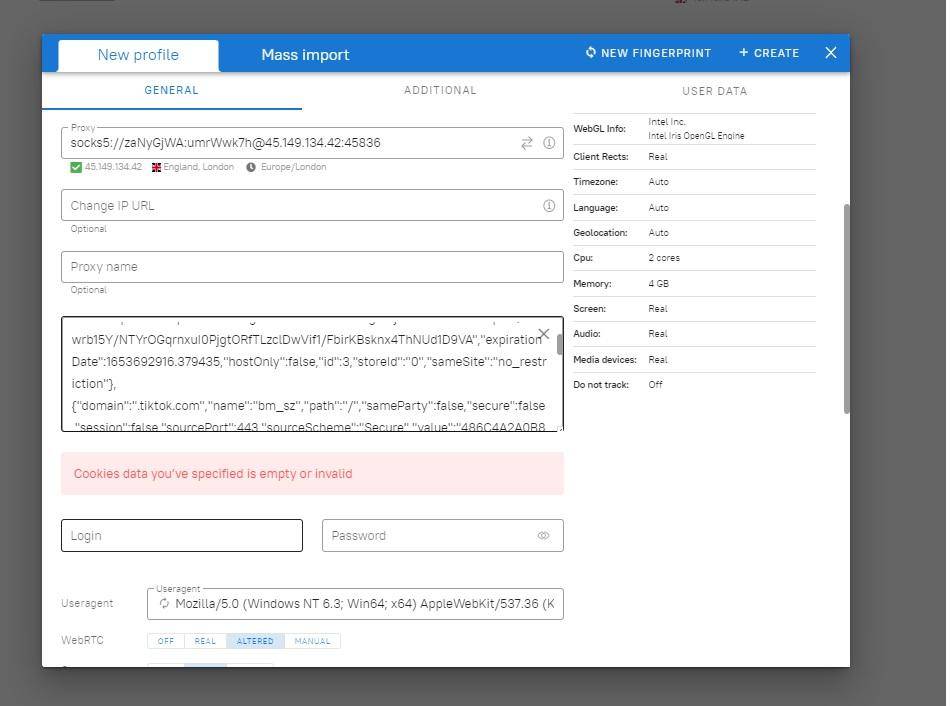Set WebRTC to REAL
950x706 pixels.
point(205,641)
